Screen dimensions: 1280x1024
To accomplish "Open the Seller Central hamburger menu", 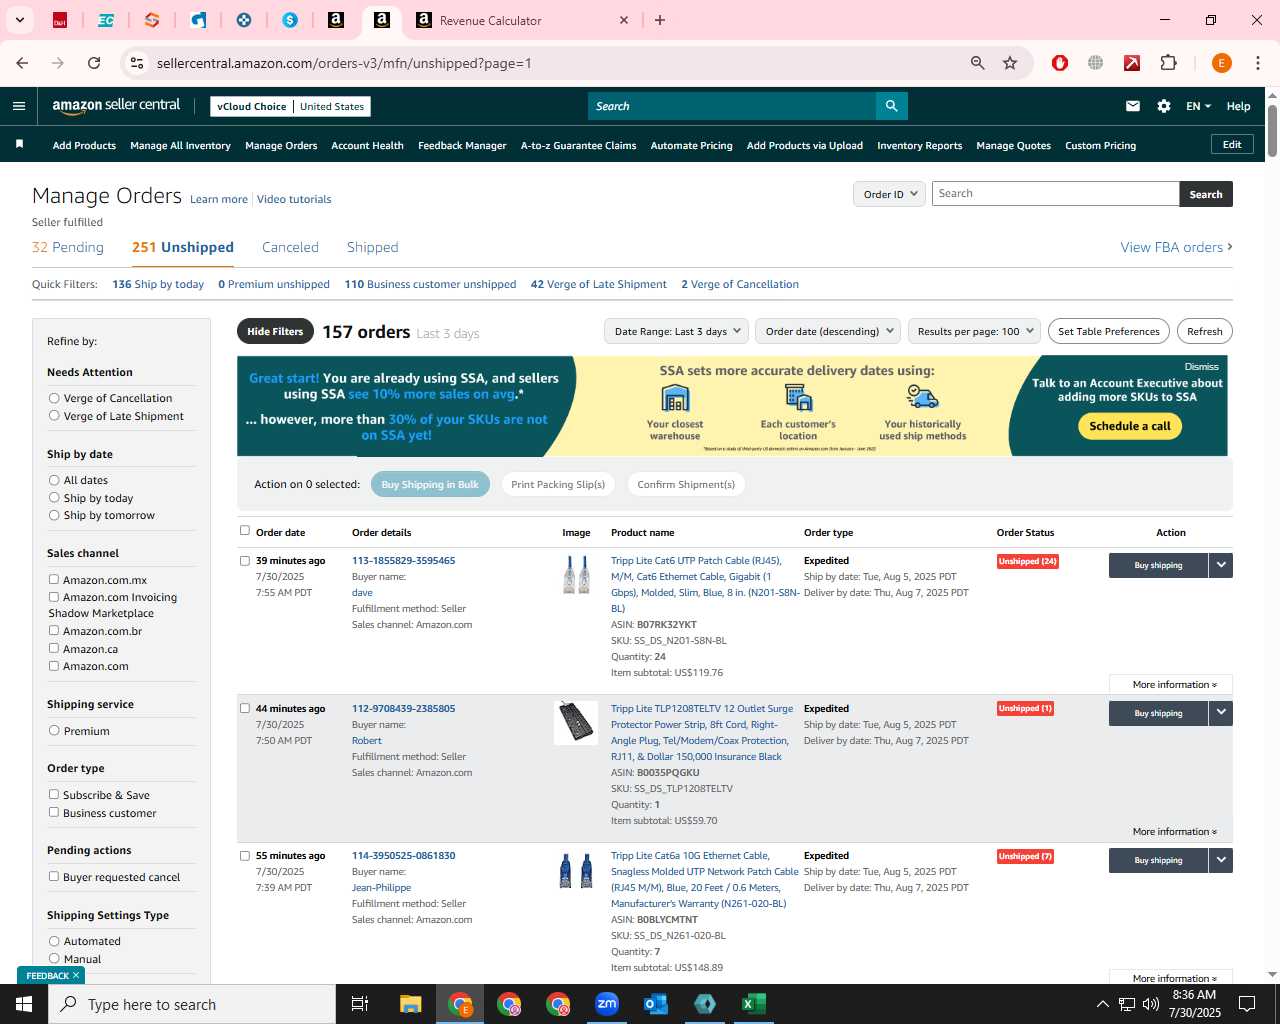I will (x=19, y=106).
